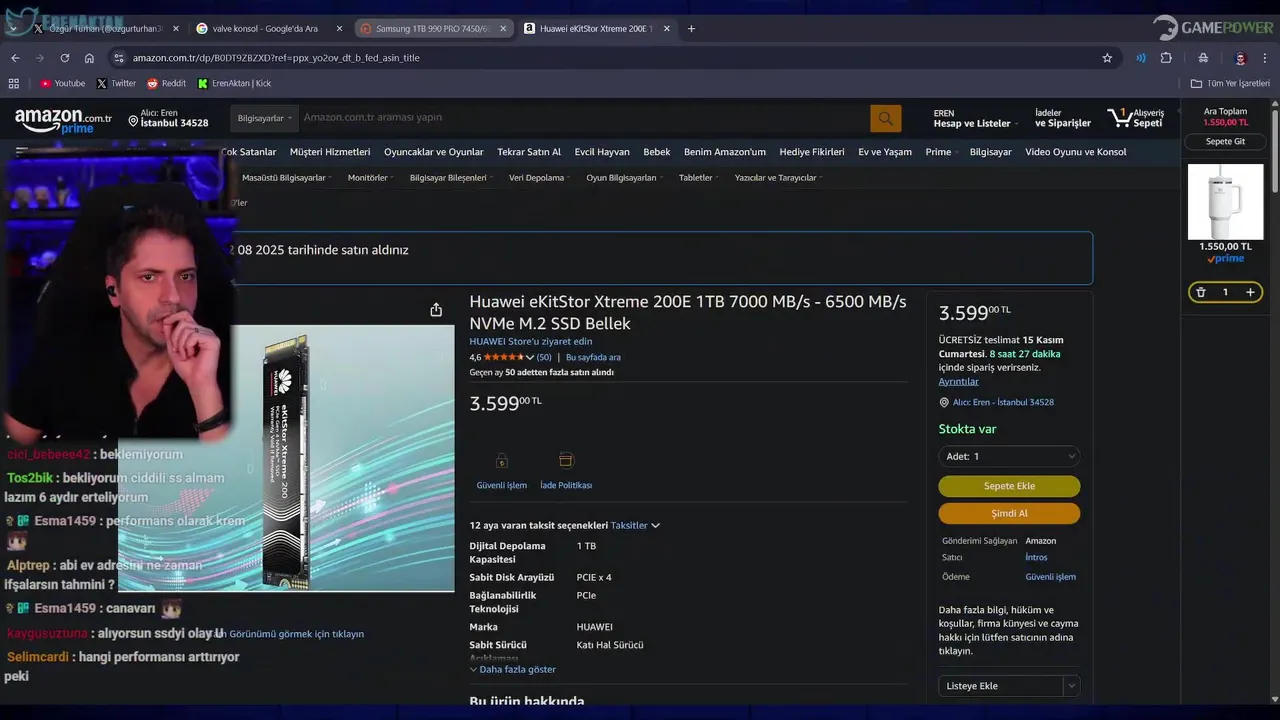Open the Twitter bookmark

click(x=116, y=83)
